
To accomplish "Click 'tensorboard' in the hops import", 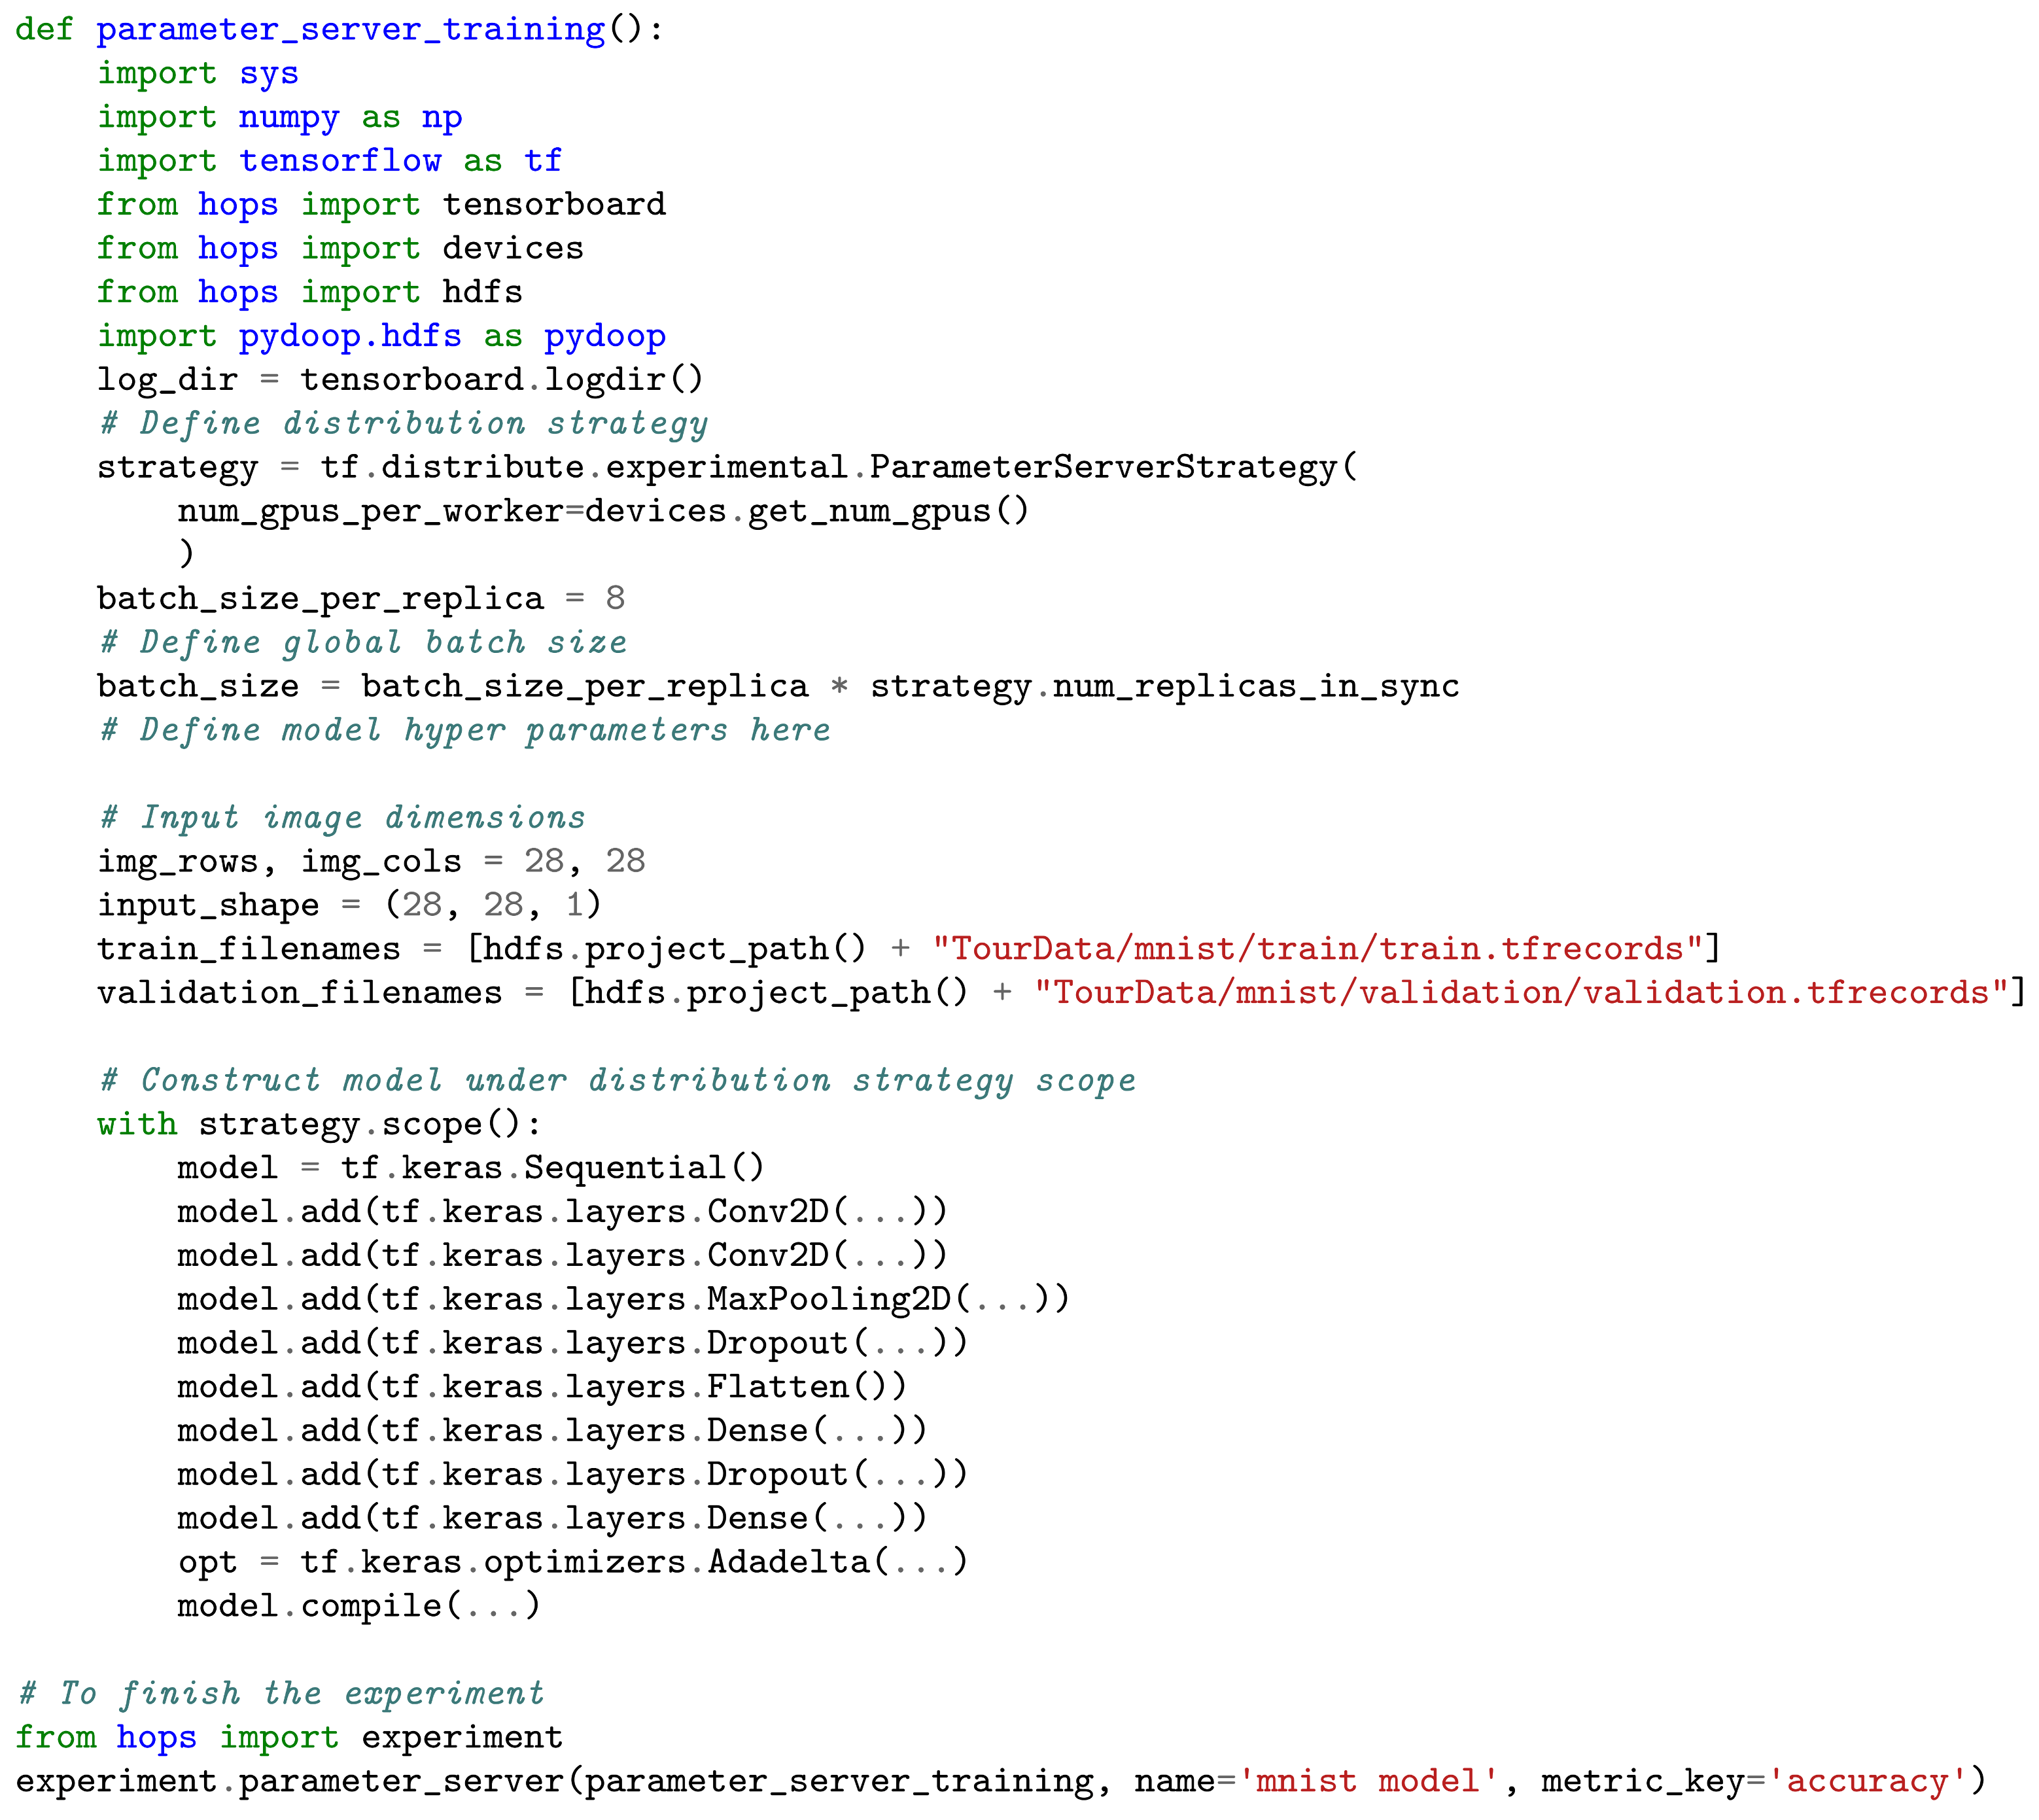I will coord(553,205).
